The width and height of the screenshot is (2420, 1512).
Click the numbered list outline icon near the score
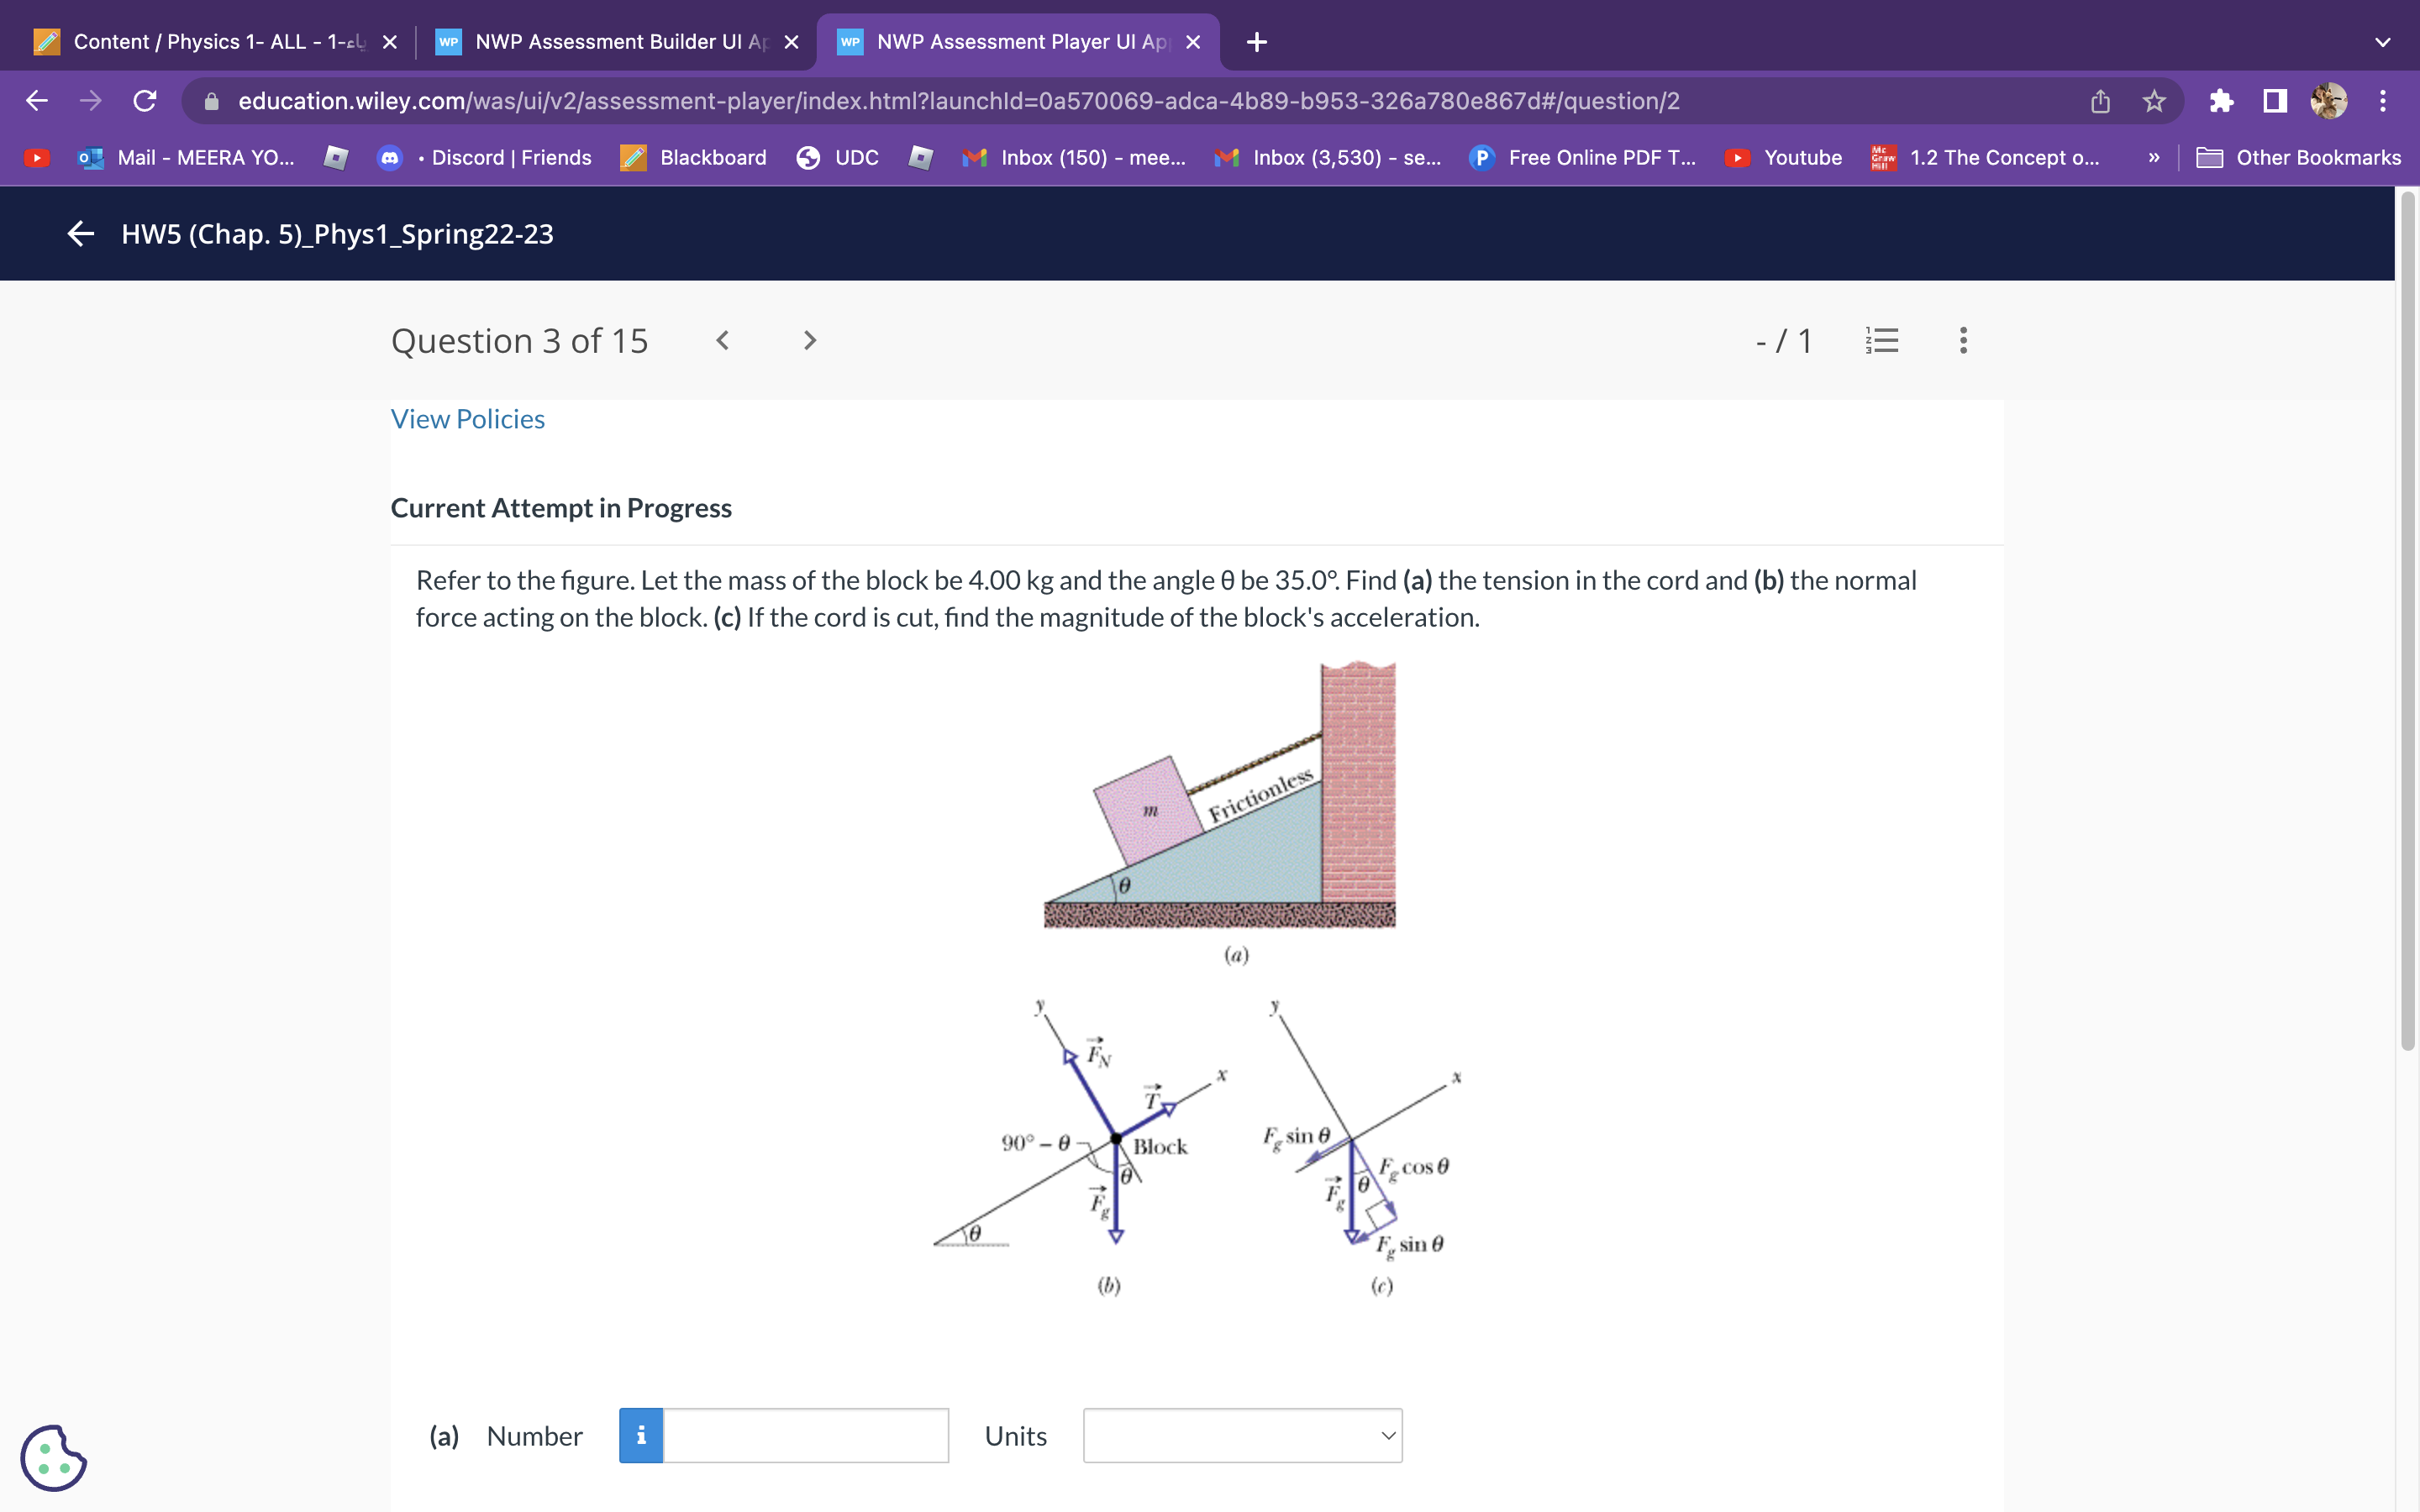point(1882,340)
